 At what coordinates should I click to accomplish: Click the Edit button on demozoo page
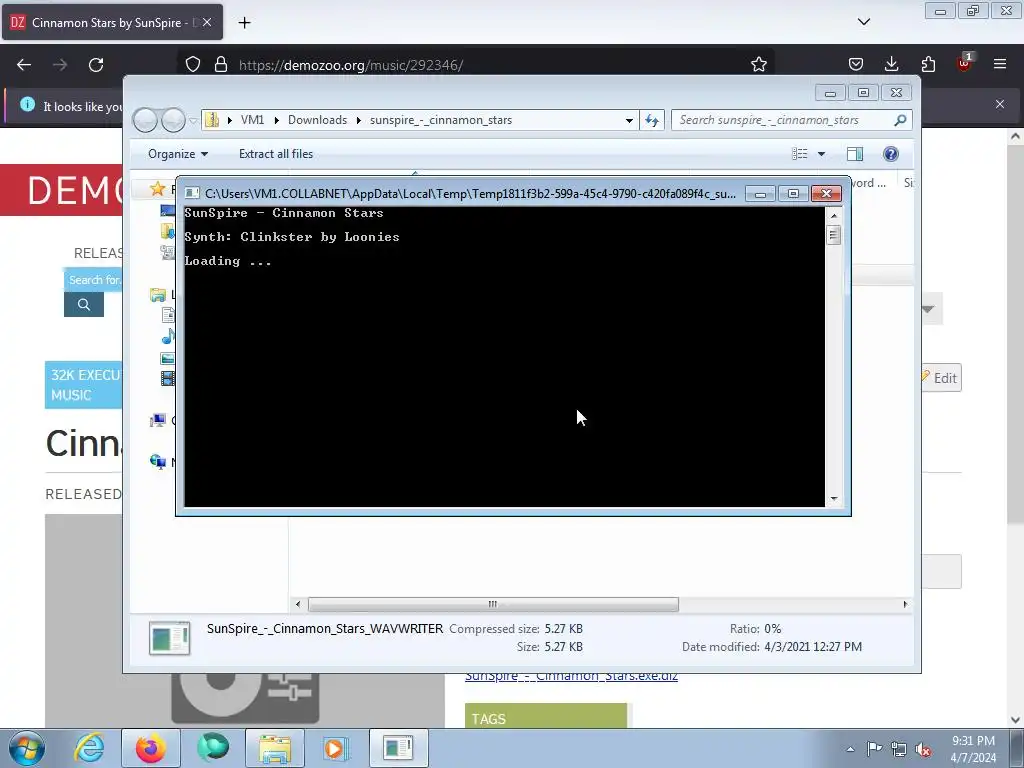pyautogui.click(x=940, y=378)
